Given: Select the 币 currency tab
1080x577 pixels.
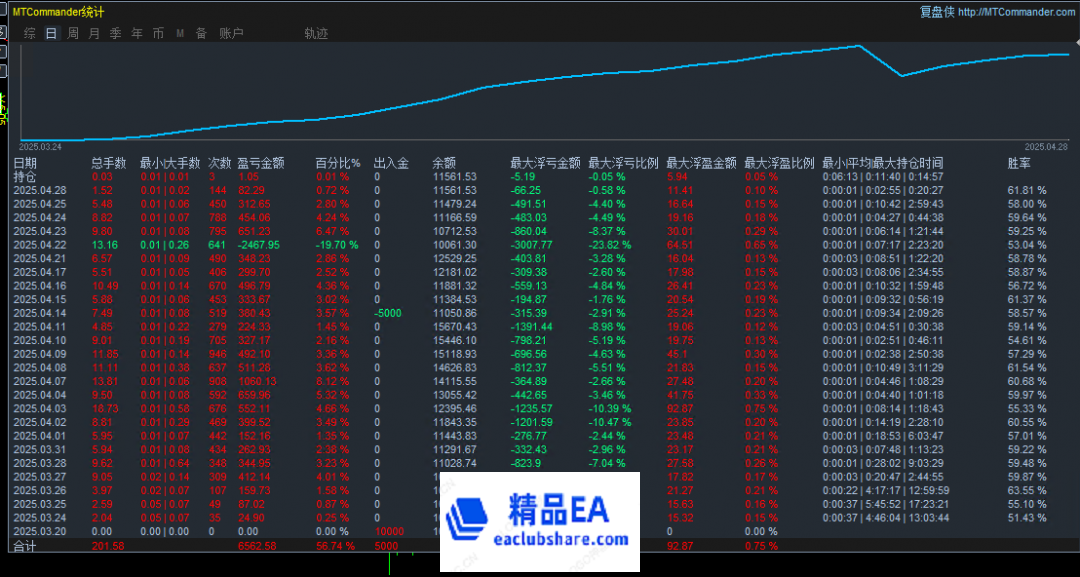Looking at the screenshot, I should [x=158, y=33].
